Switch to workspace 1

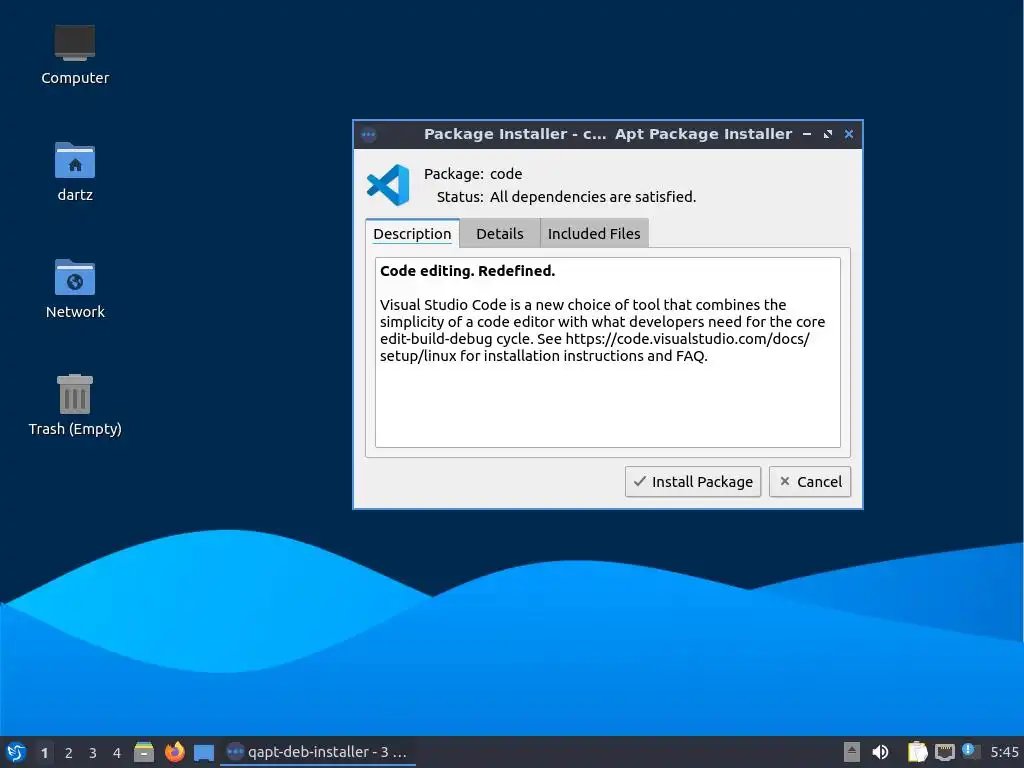[44, 753]
